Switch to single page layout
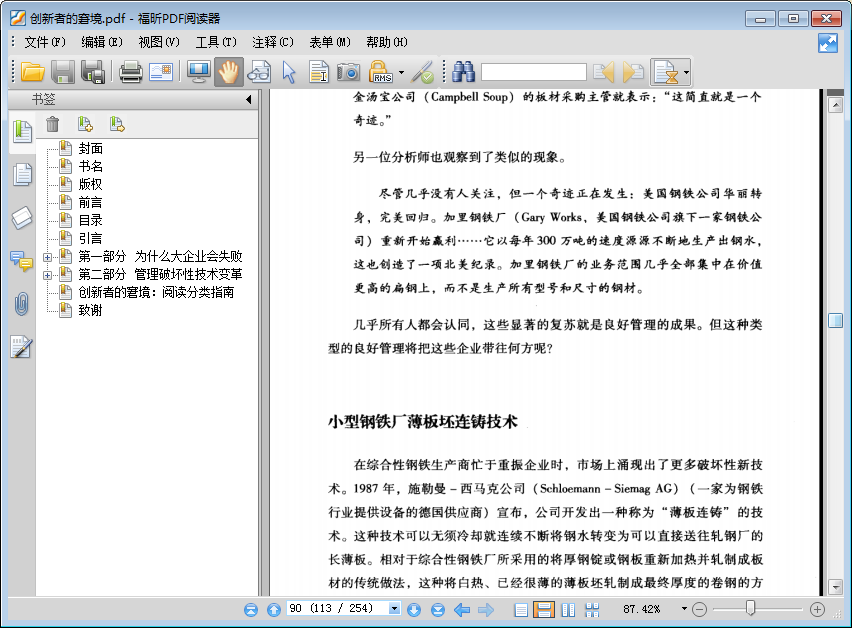The image size is (852, 628). click(521, 610)
